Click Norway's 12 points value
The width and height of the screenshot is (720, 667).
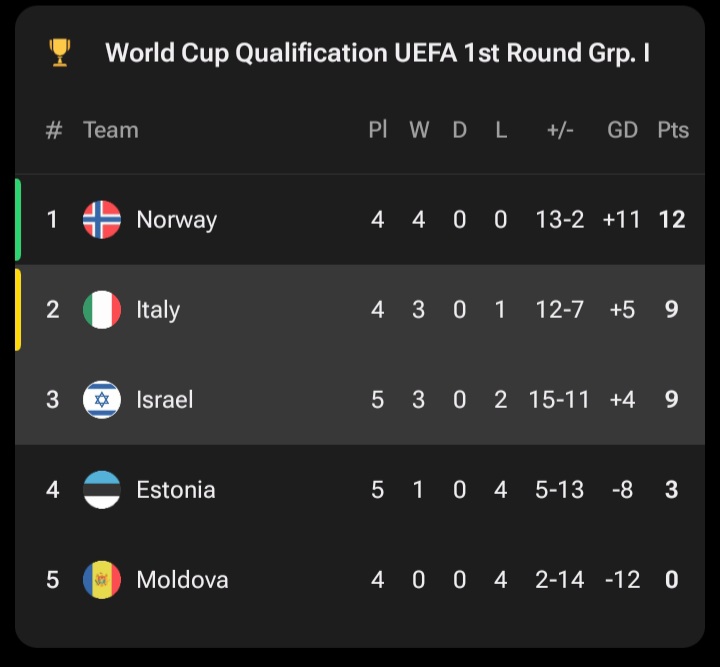pos(672,220)
